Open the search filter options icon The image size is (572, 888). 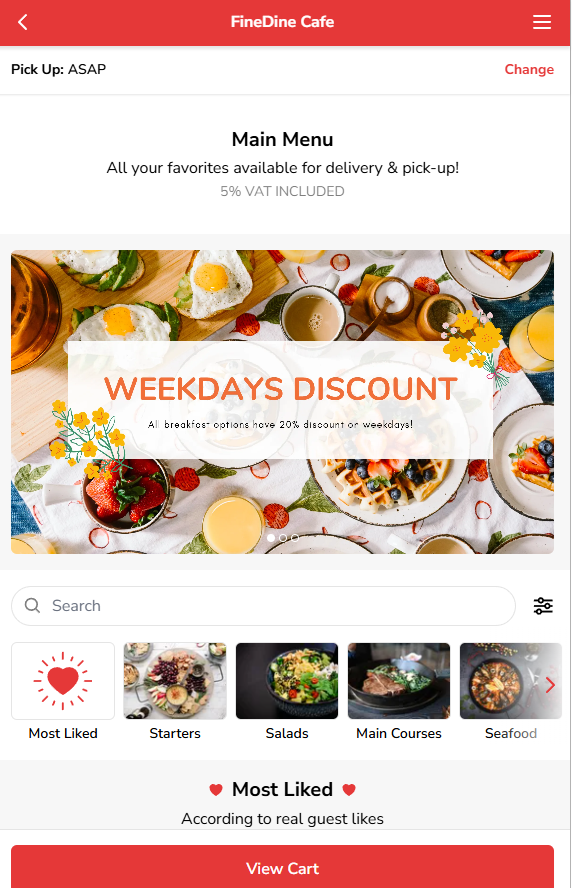pyautogui.click(x=543, y=605)
